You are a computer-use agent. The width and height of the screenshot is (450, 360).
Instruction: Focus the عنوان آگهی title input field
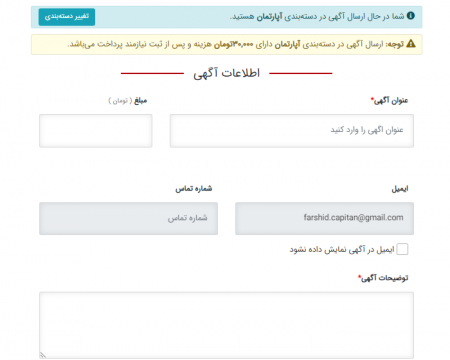tap(292, 131)
